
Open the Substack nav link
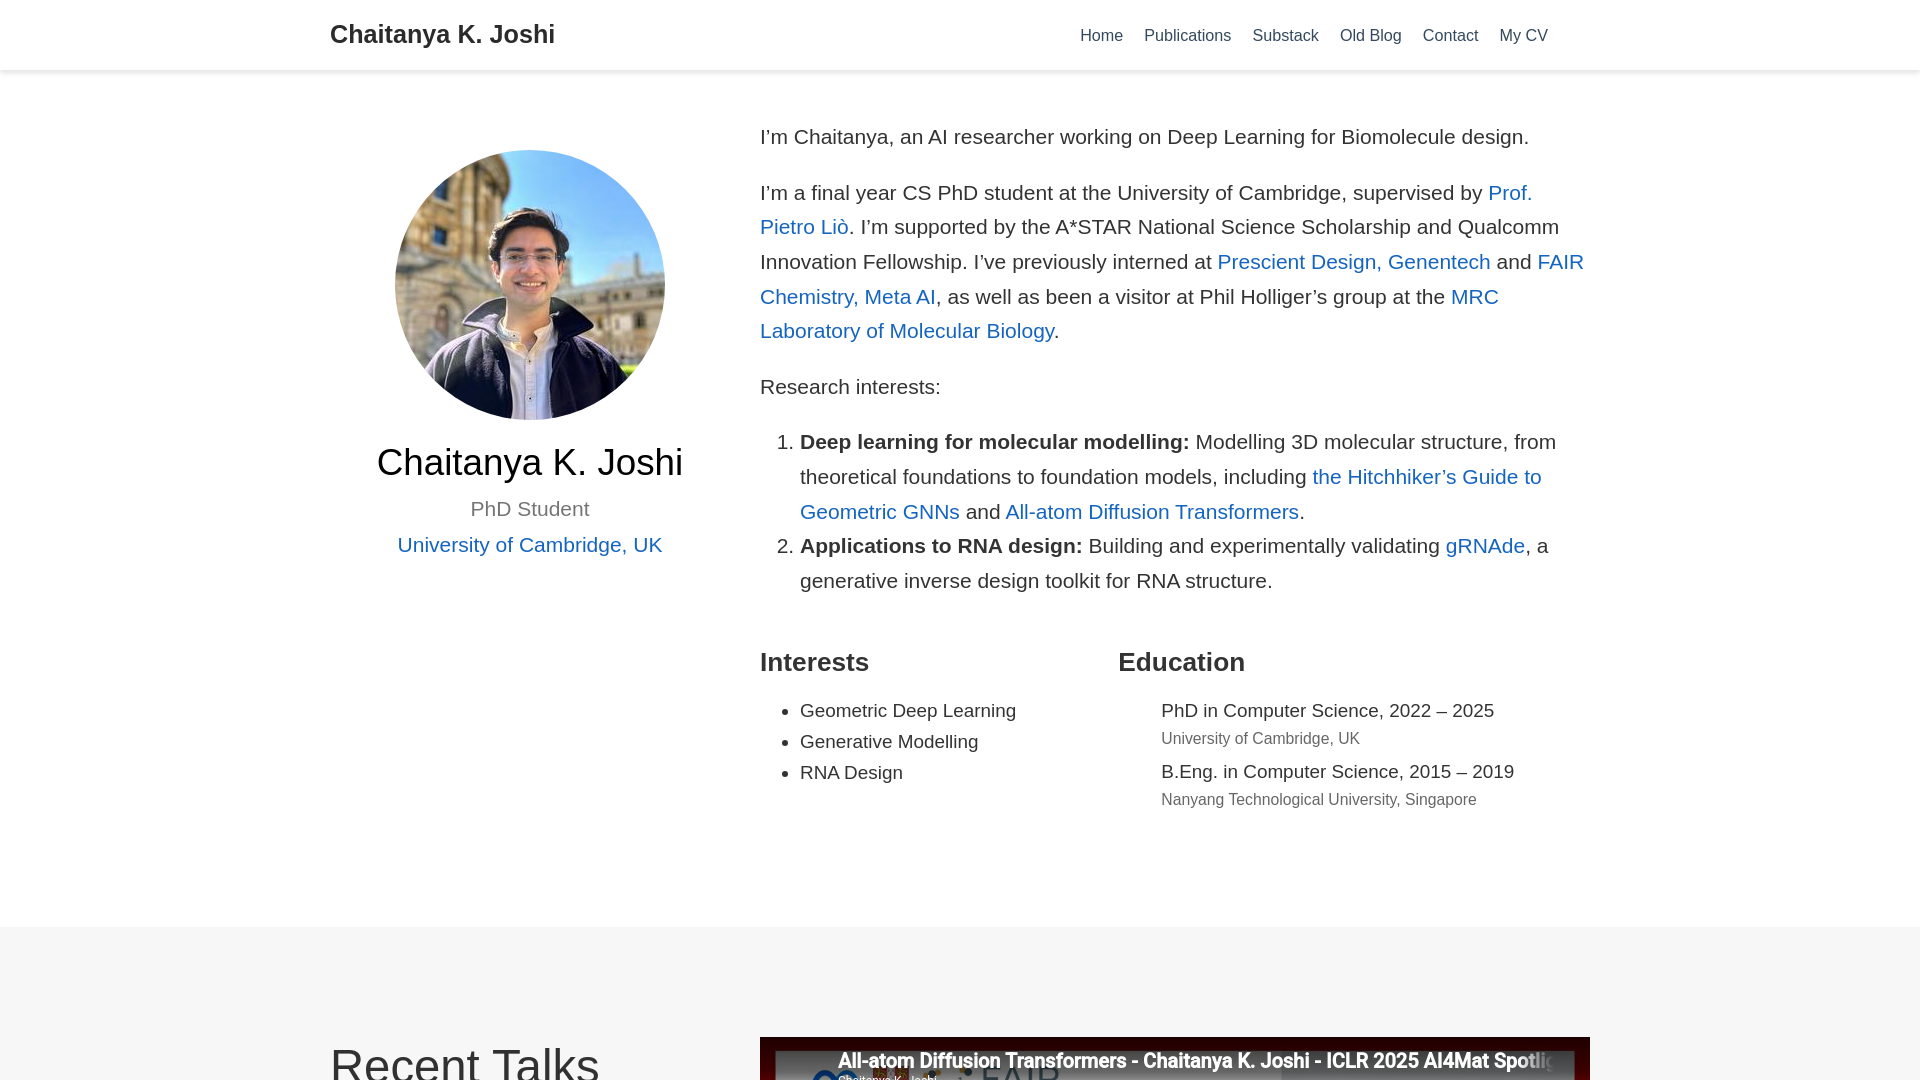point(1285,35)
